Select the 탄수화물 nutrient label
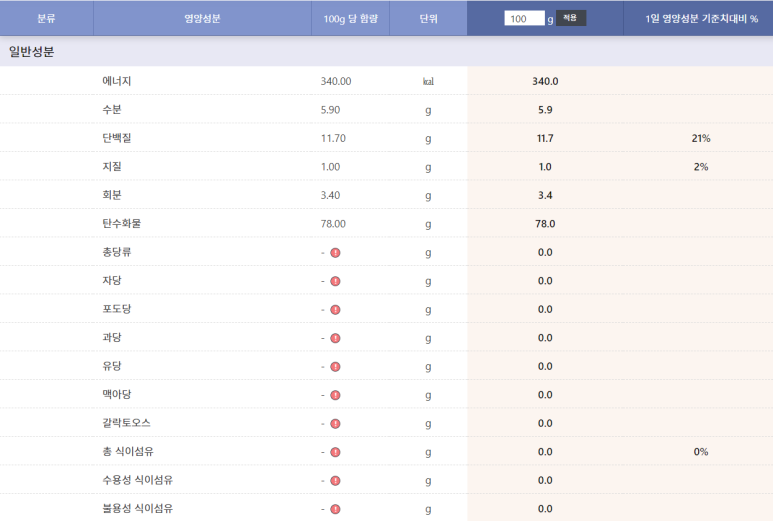The width and height of the screenshot is (773, 521). click(122, 223)
